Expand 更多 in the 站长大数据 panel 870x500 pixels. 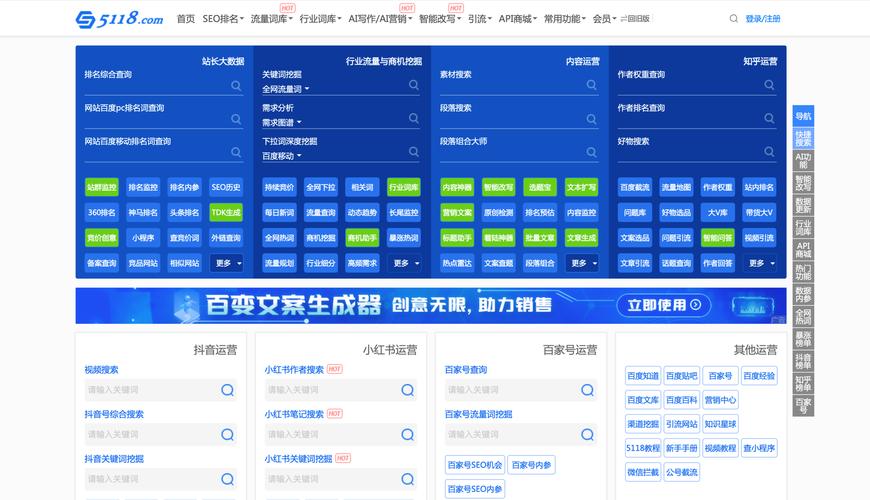[226, 263]
